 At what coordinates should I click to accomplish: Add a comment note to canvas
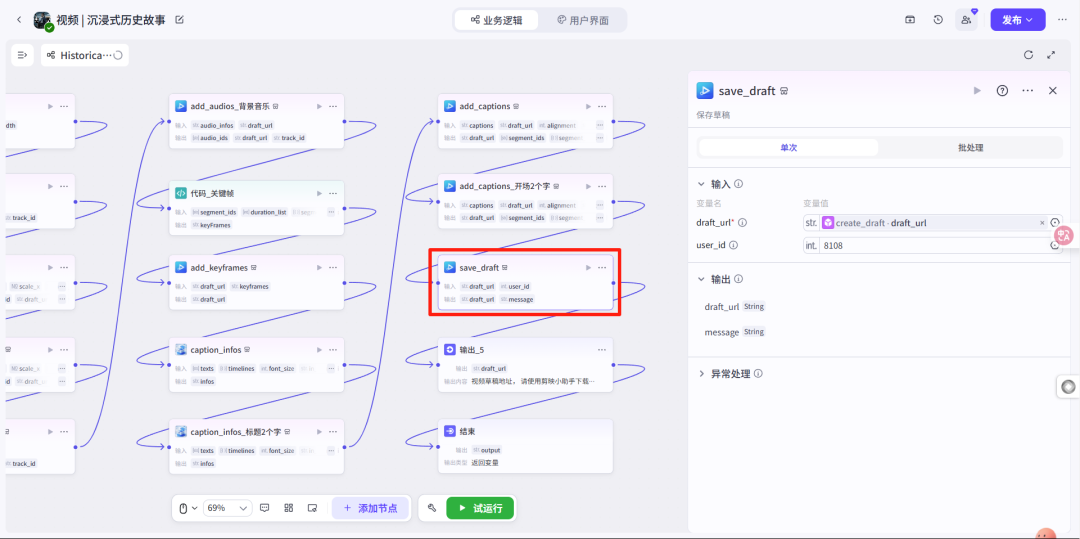point(264,508)
